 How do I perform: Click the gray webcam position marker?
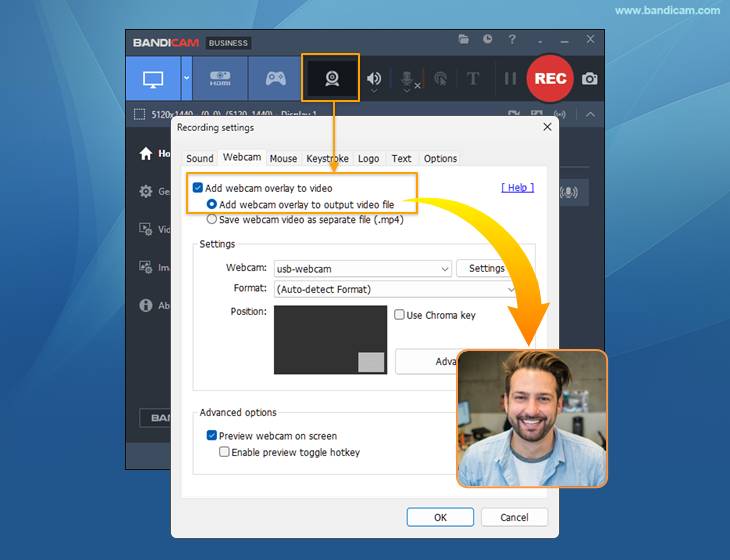click(x=371, y=362)
